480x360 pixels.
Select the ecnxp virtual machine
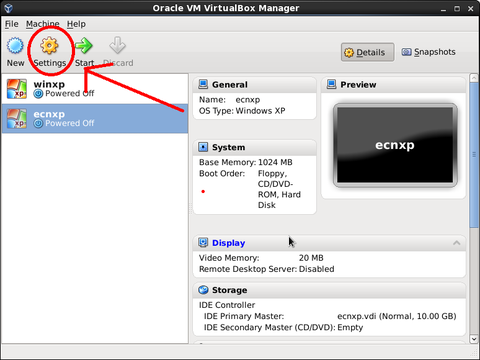pyautogui.click(x=95, y=119)
